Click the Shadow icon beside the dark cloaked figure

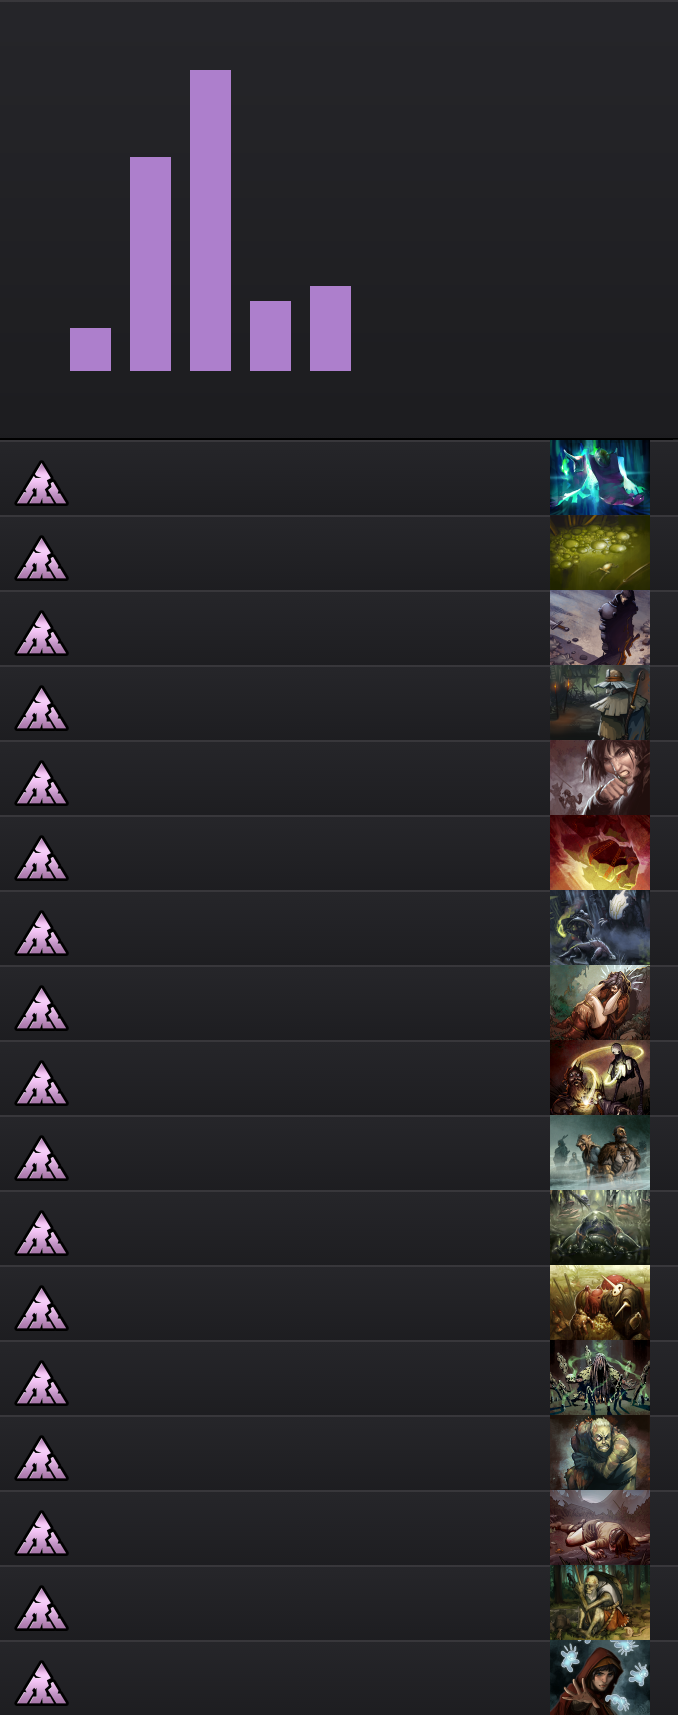[41, 633]
